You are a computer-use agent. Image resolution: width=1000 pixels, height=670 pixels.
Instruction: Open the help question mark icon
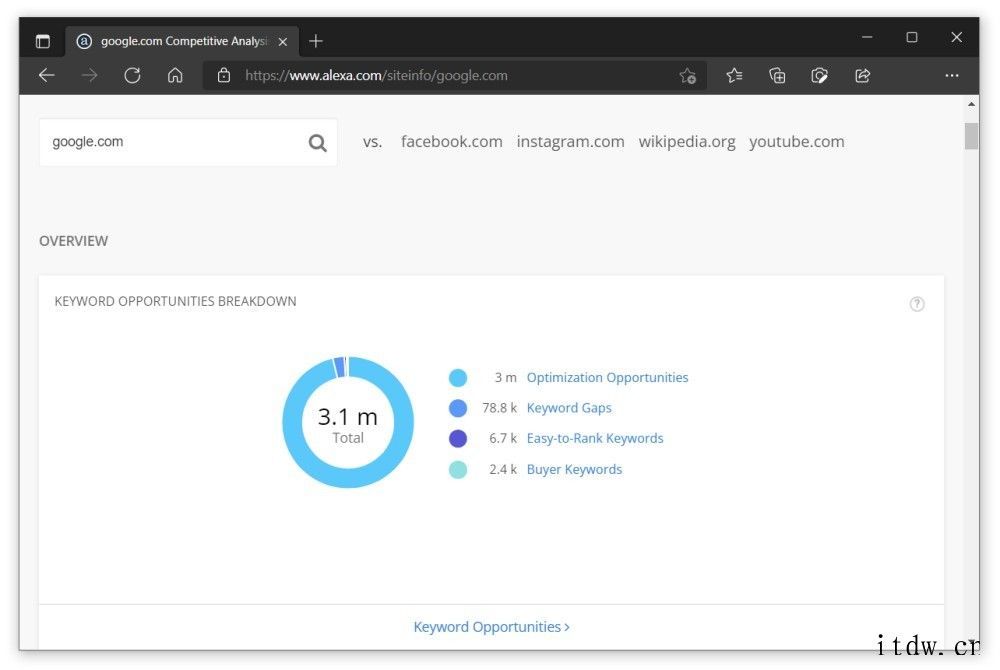917,304
